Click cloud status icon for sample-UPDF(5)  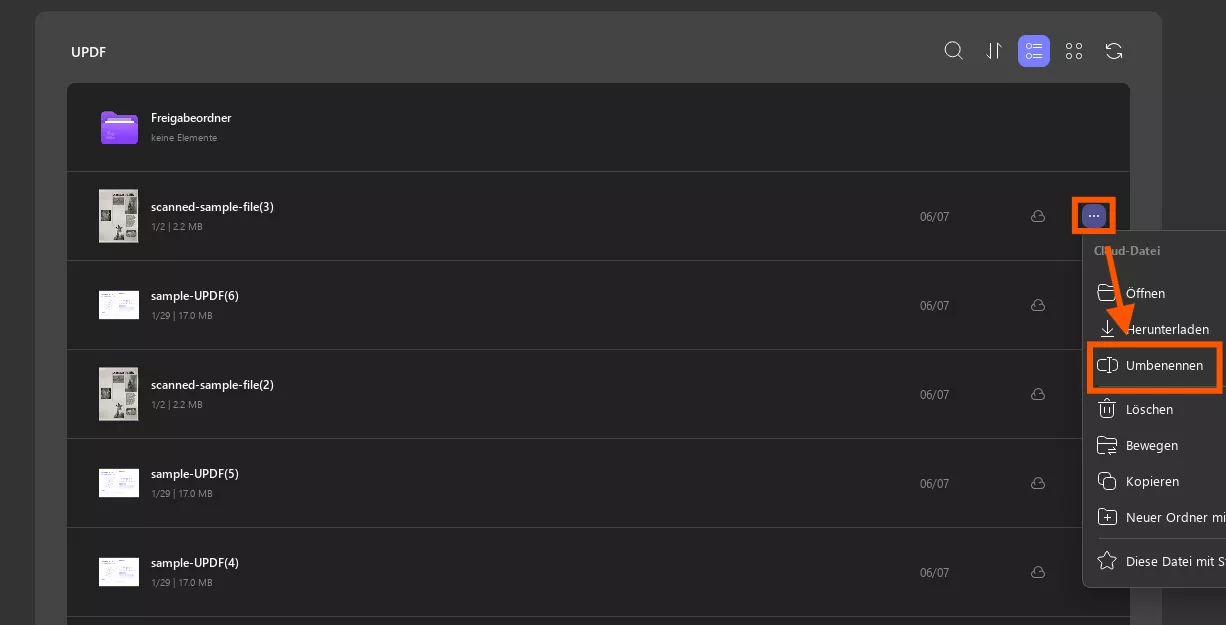1038,483
